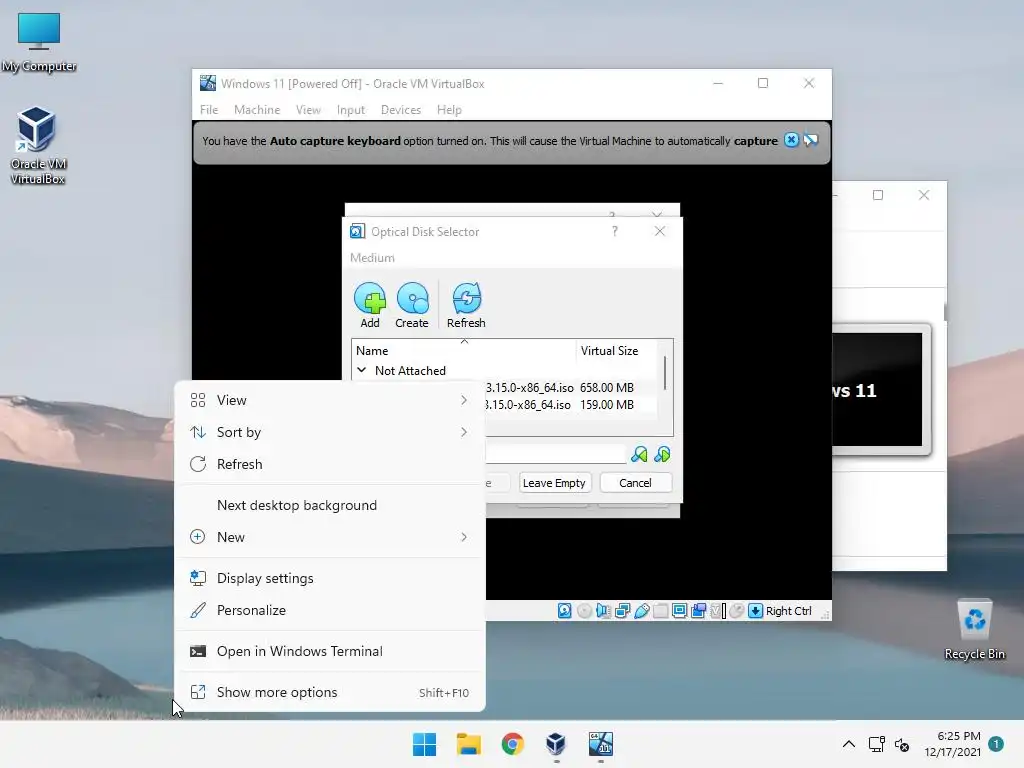Select Next desktop background
1024x768 pixels.
coord(330,505)
